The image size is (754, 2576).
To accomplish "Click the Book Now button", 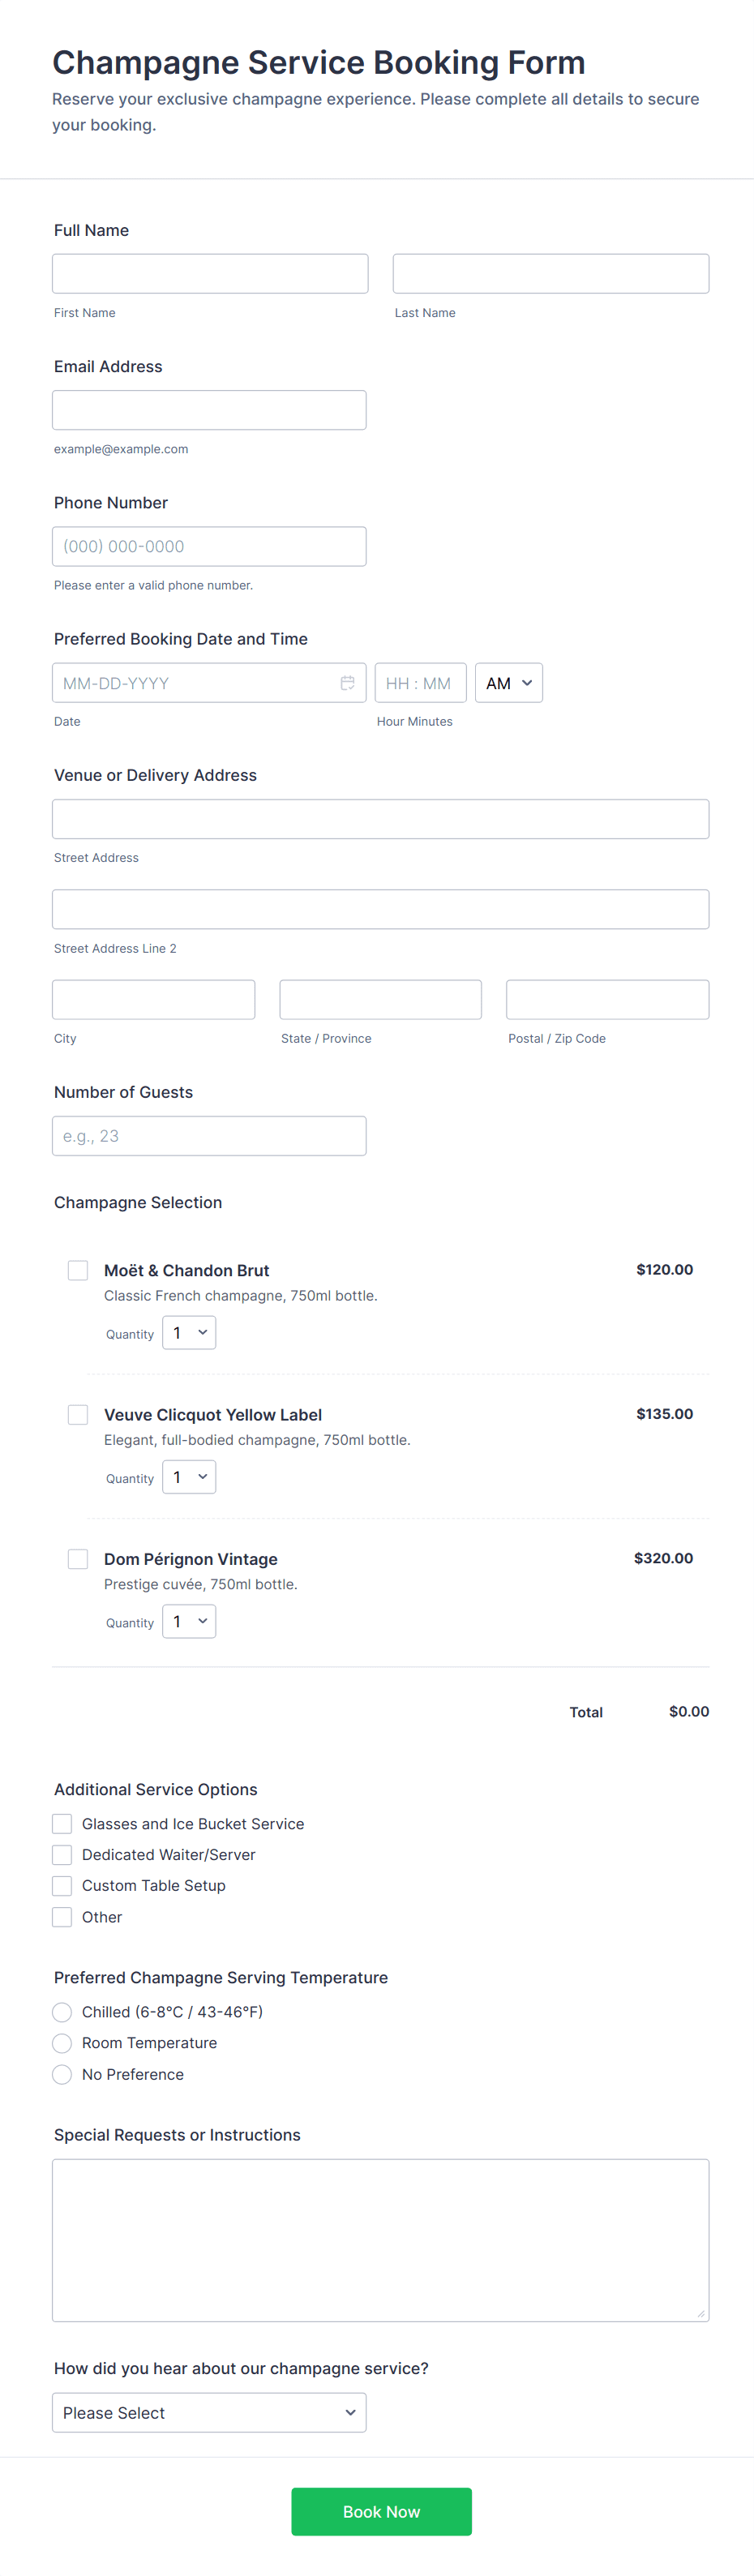I will (381, 2511).
